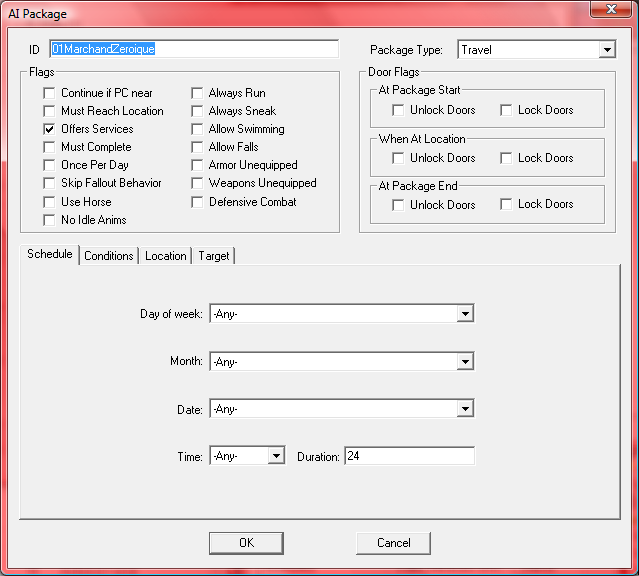
Task: Enable the Continue if PC near checkbox
Action: (50, 93)
